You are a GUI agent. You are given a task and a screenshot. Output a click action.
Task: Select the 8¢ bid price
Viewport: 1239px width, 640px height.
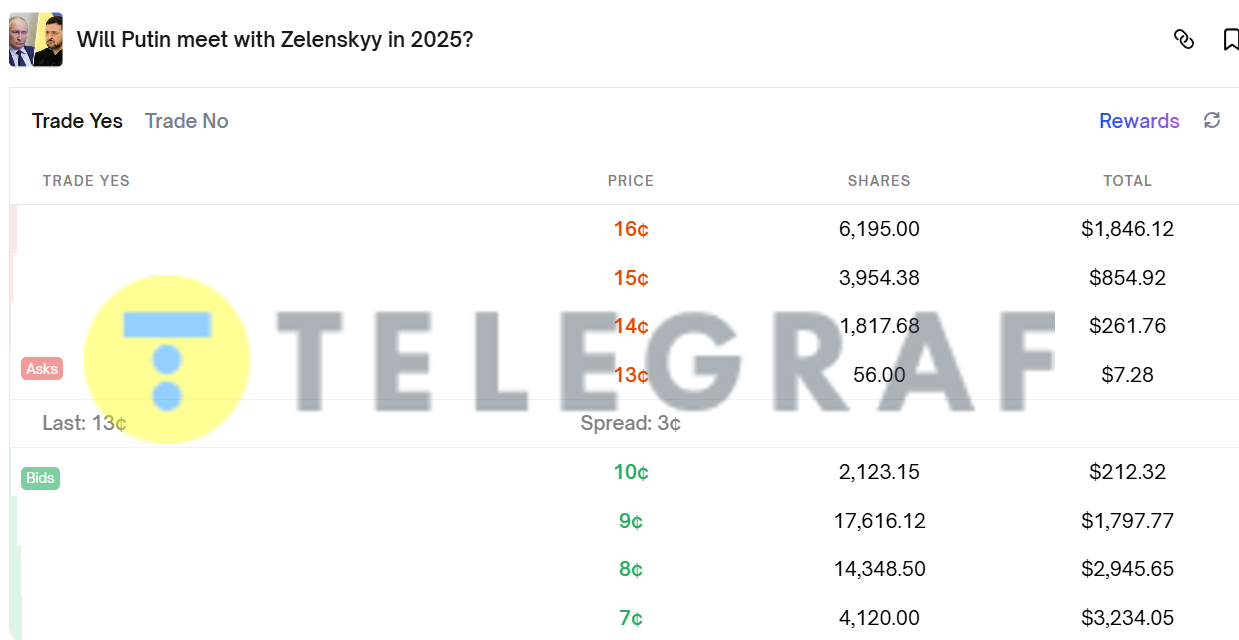631,569
